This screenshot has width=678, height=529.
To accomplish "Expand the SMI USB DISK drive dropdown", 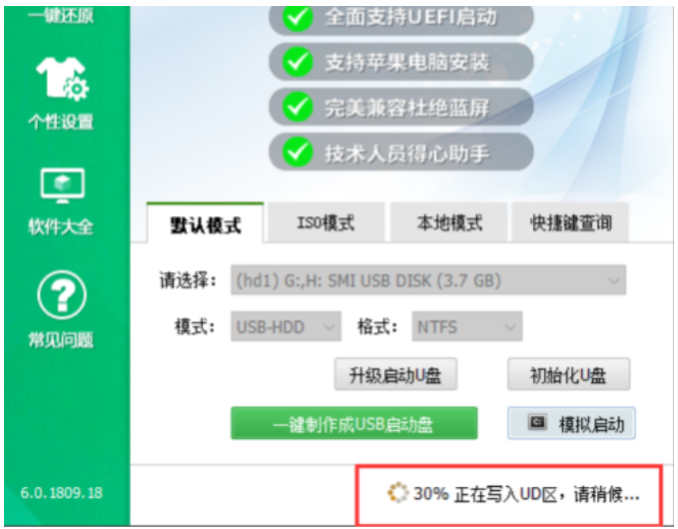I will point(428,280).
